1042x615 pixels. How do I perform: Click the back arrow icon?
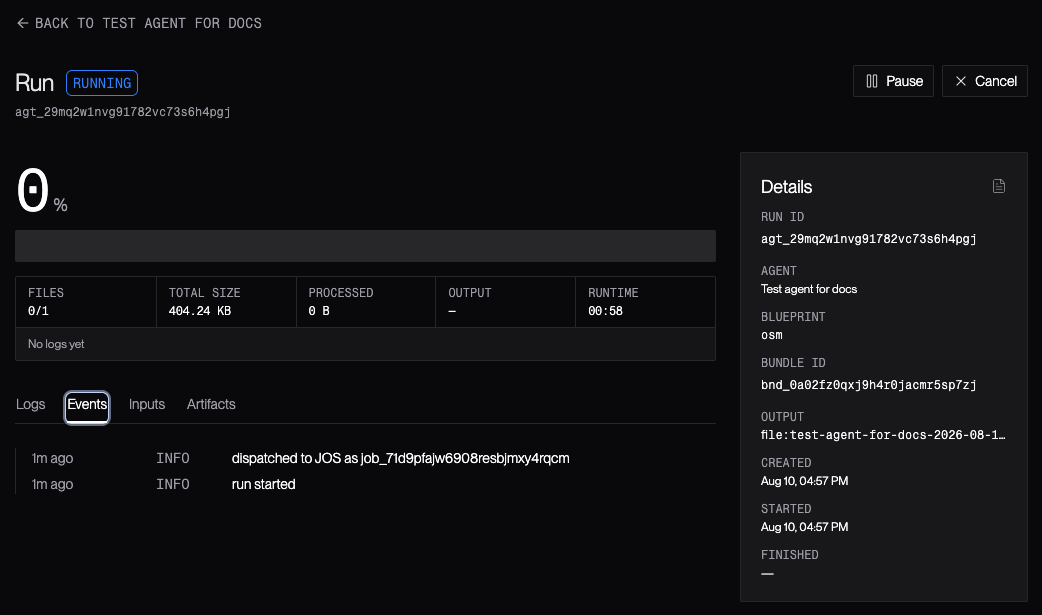pos(22,23)
